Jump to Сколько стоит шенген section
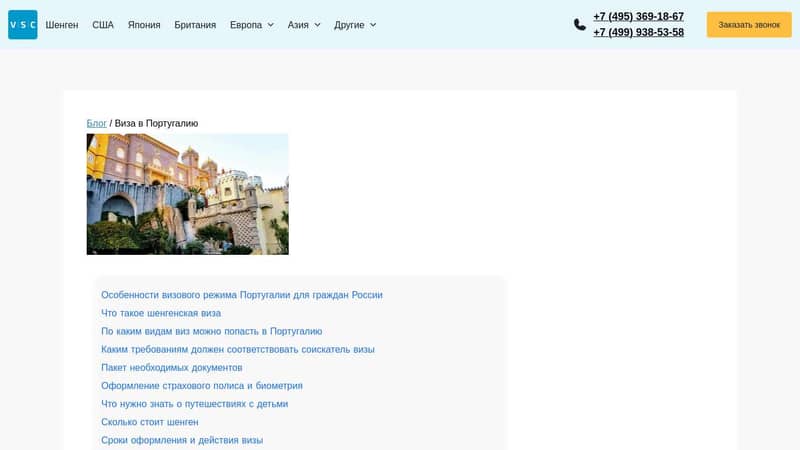The height and width of the screenshot is (450, 800). coord(149,422)
